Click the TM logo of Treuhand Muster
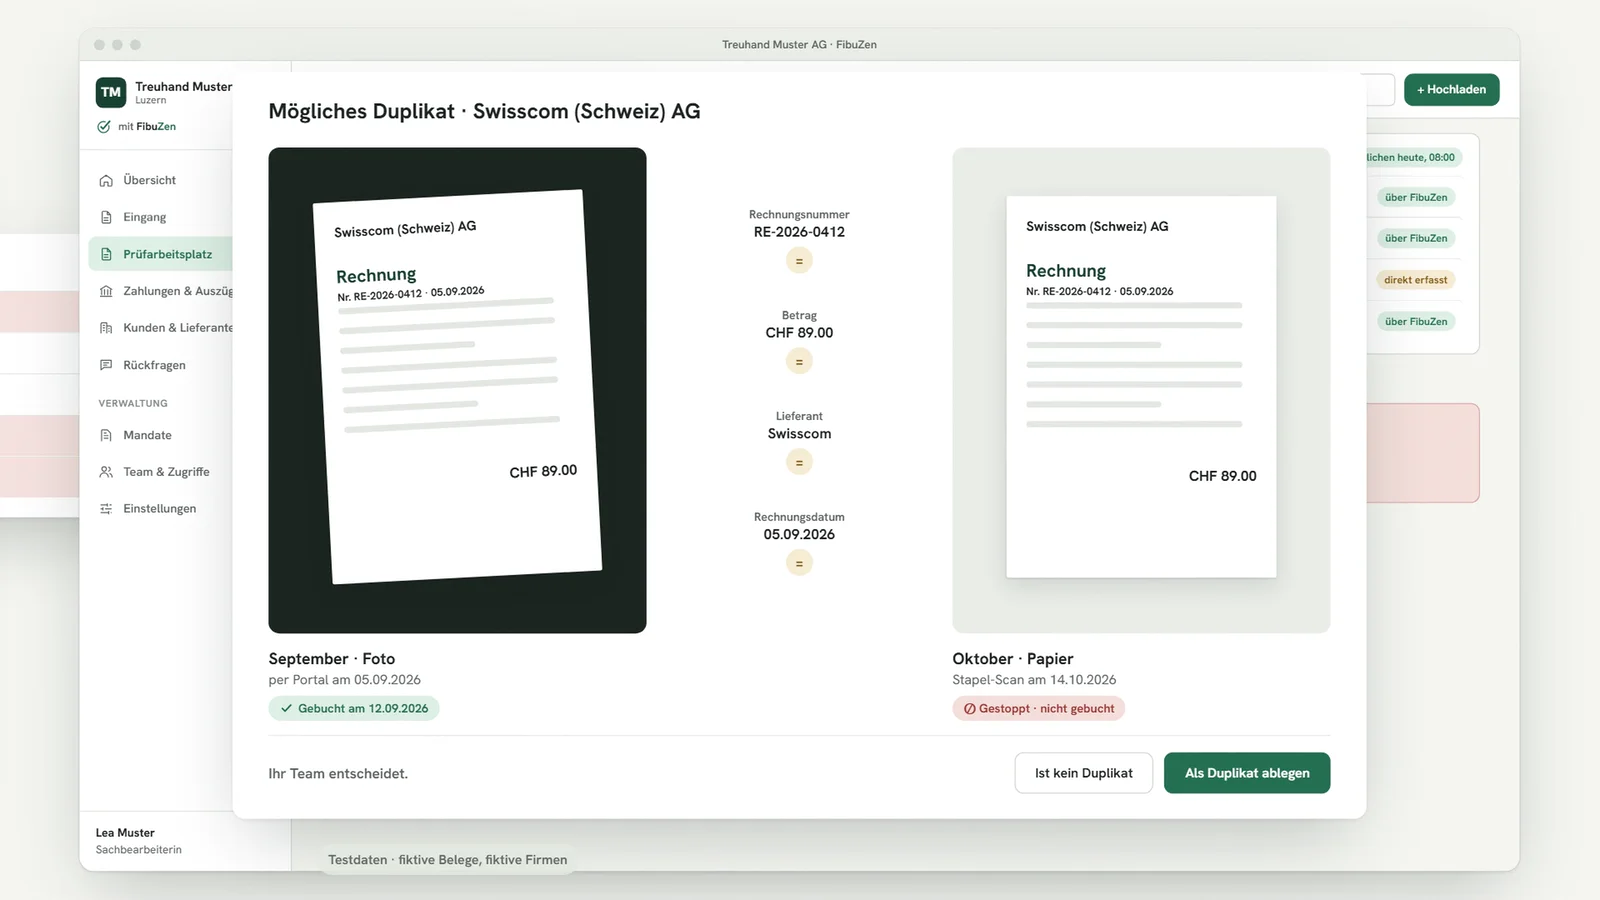 pos(111,92)
